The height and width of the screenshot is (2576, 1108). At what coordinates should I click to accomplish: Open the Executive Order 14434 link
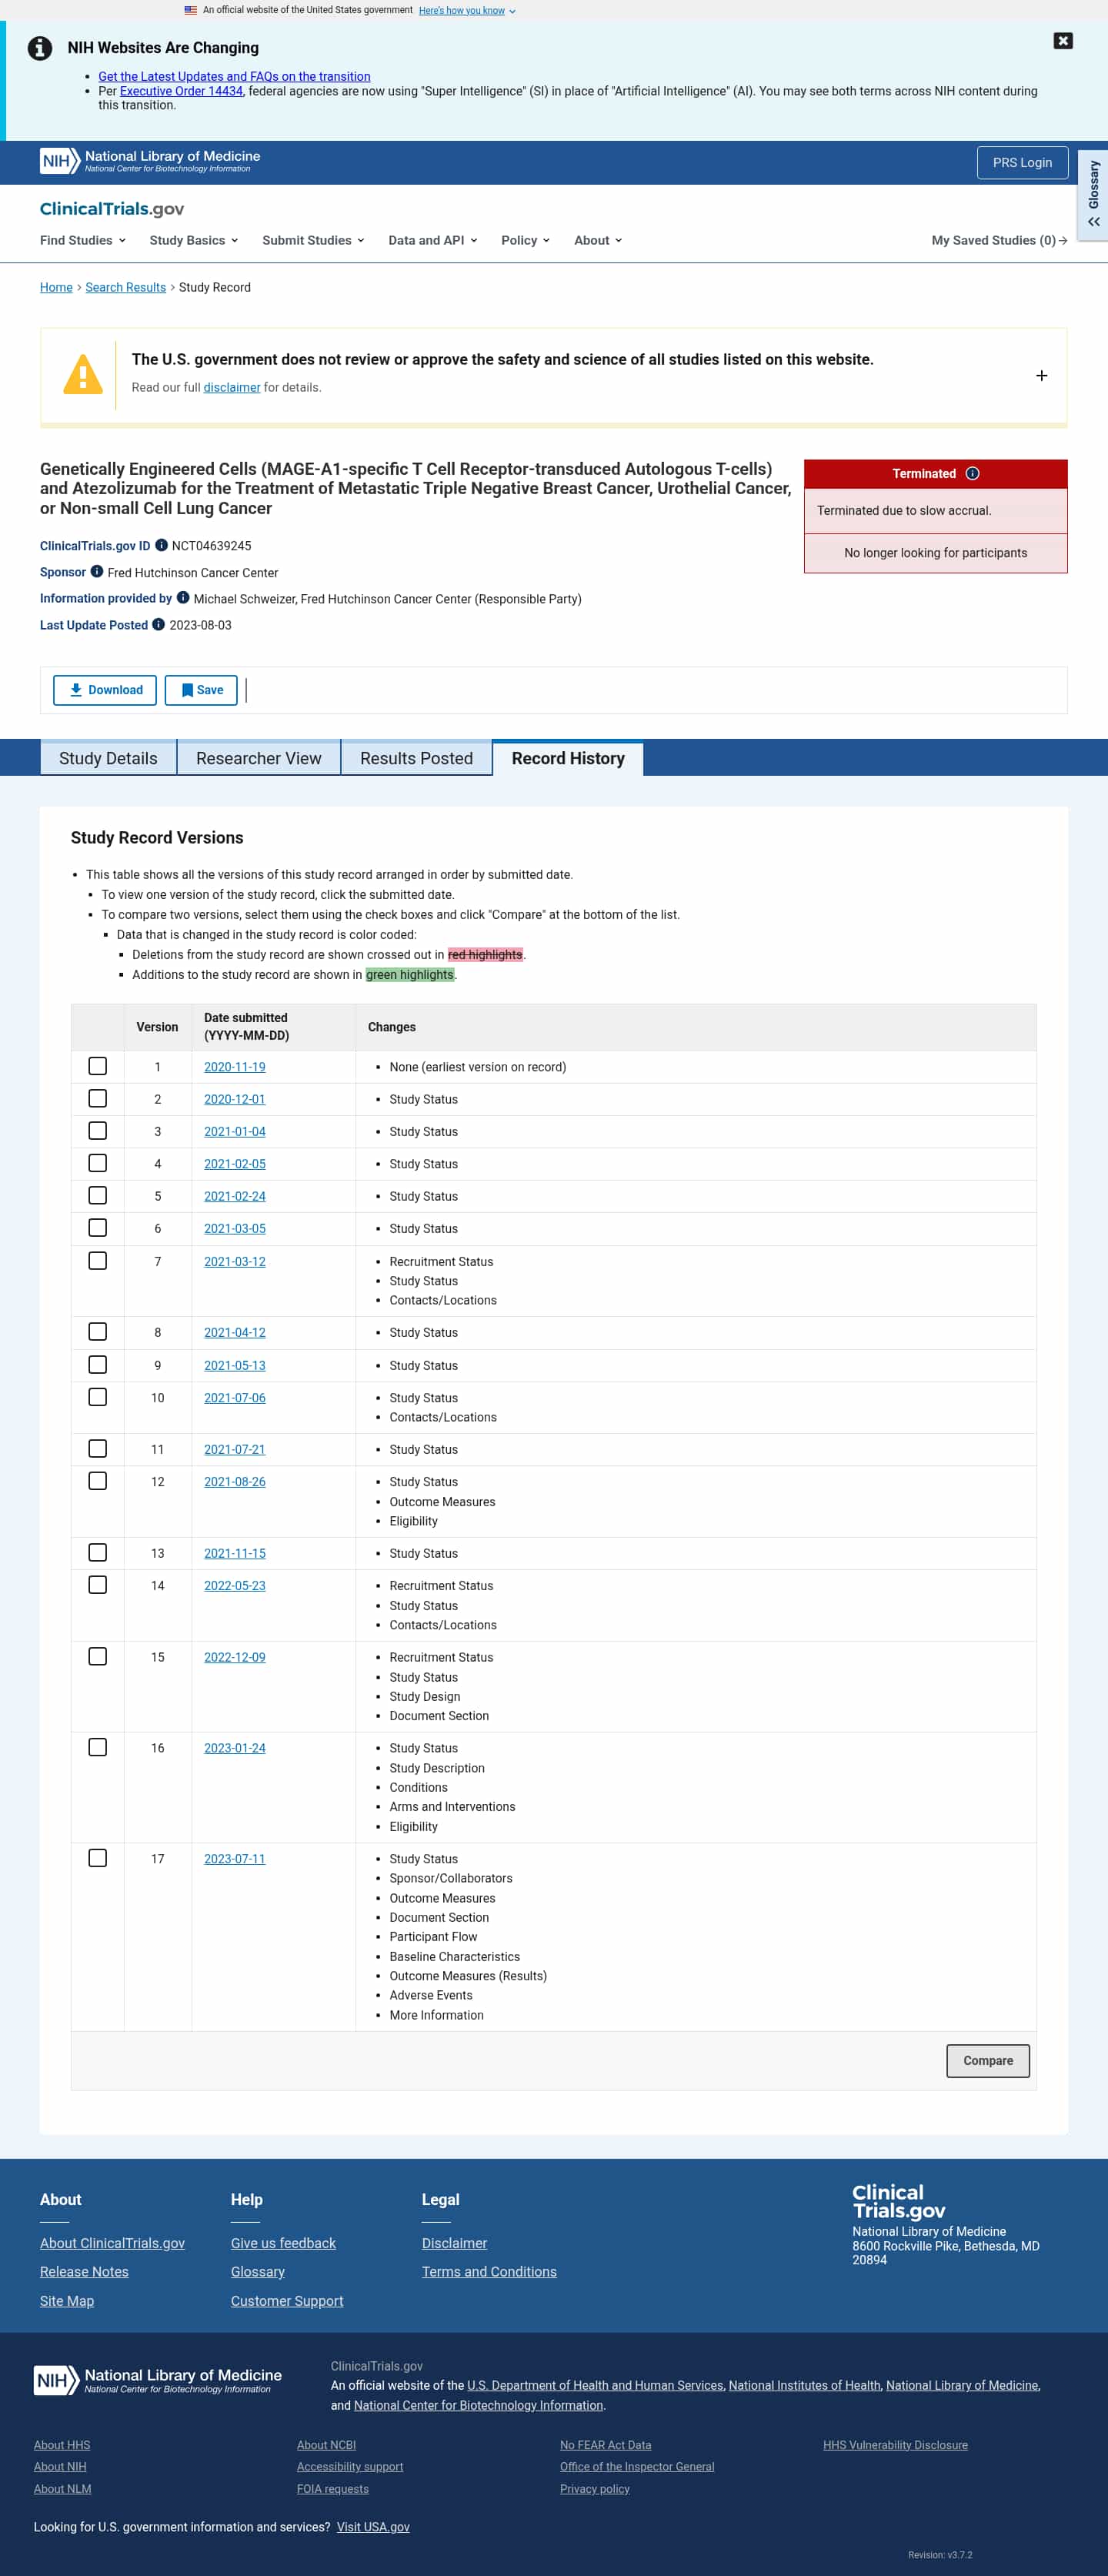pyautogui.click(x=181, y=91)
